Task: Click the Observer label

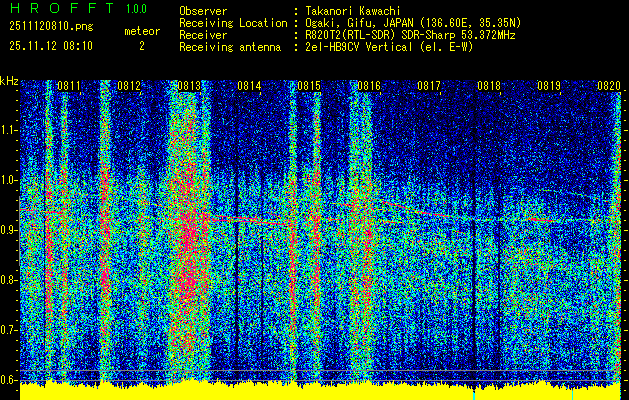Action: tap(203, 11)
